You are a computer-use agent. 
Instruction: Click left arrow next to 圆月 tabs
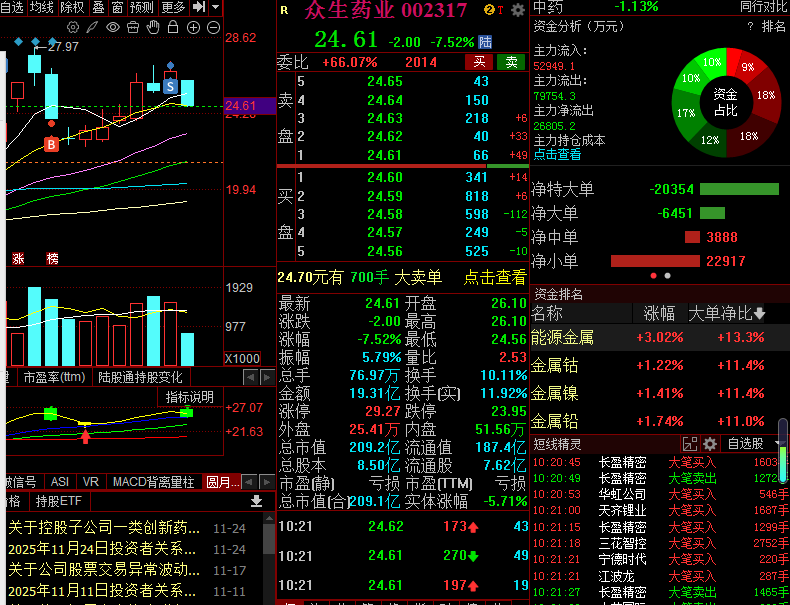pyautogui.click(x=250, y=482)
